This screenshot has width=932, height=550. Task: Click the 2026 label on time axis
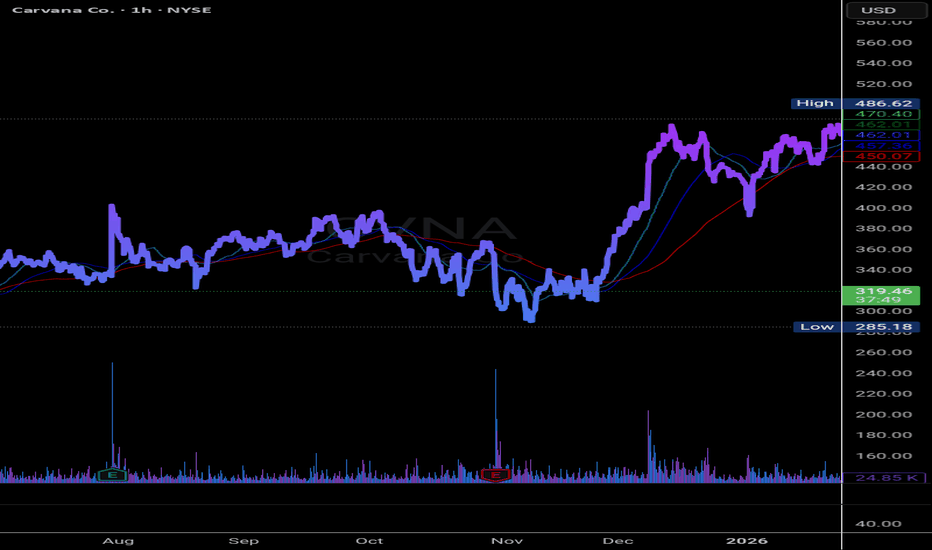tap(747, 540)
